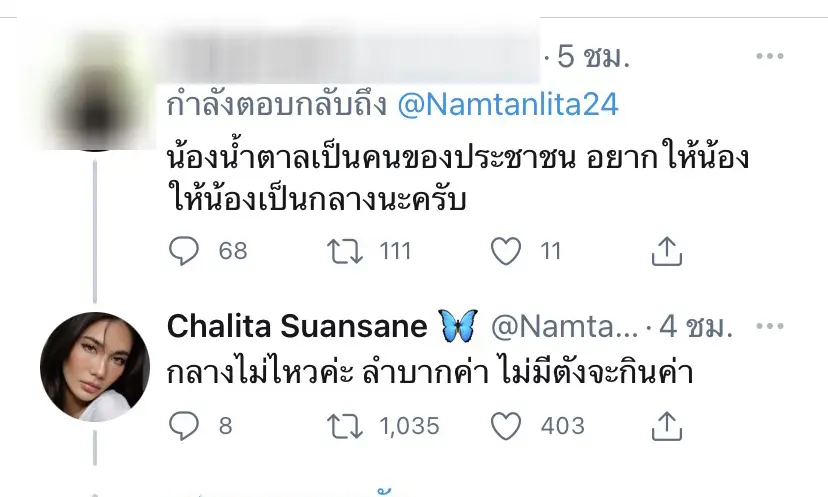
Task: Open more options on first tweet
Action: coord(772,55)
